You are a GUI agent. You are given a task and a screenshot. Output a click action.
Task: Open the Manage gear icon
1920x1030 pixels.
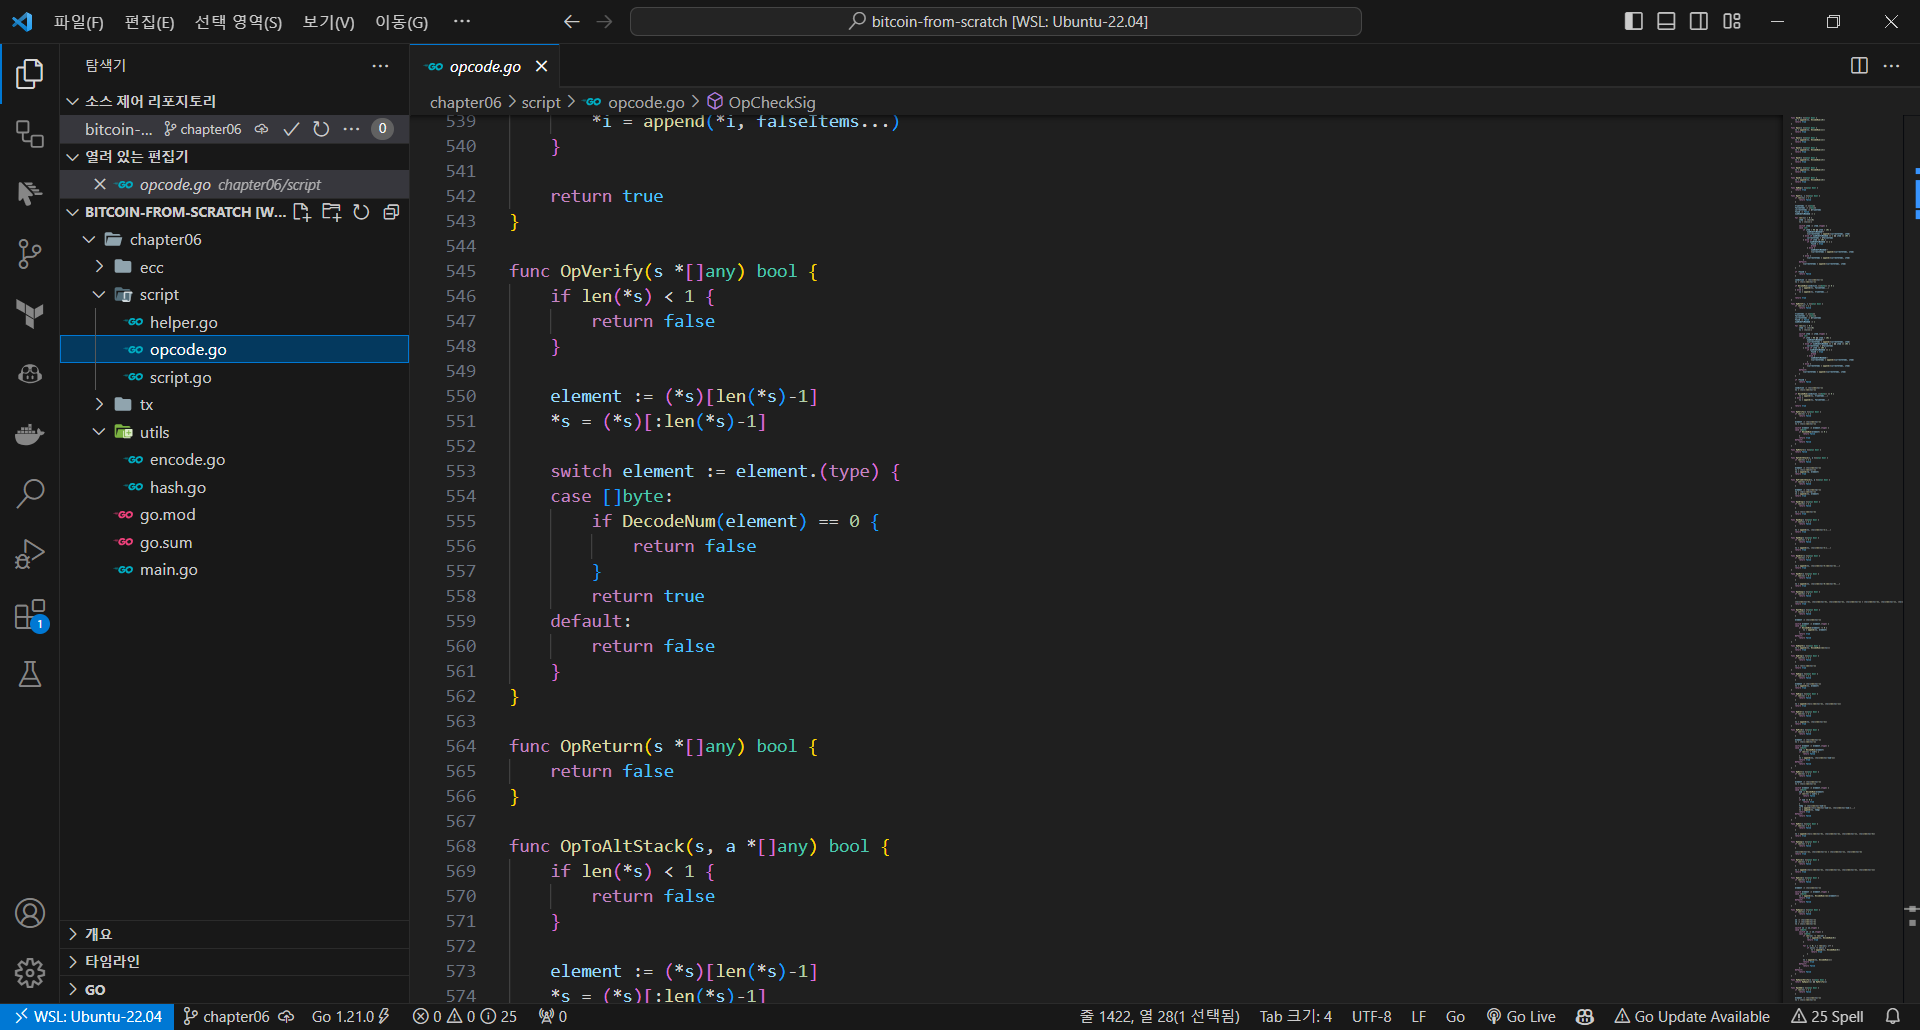click(x=30, y=972)
